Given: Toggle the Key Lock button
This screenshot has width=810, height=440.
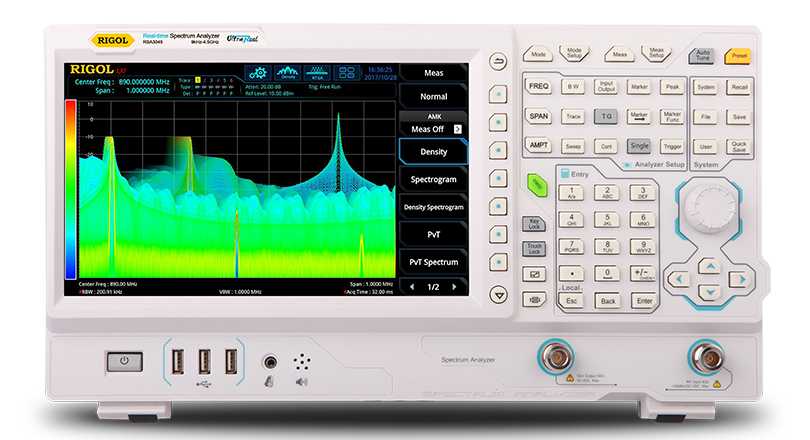Looking at the screenshot, I should tap(535, 224).
